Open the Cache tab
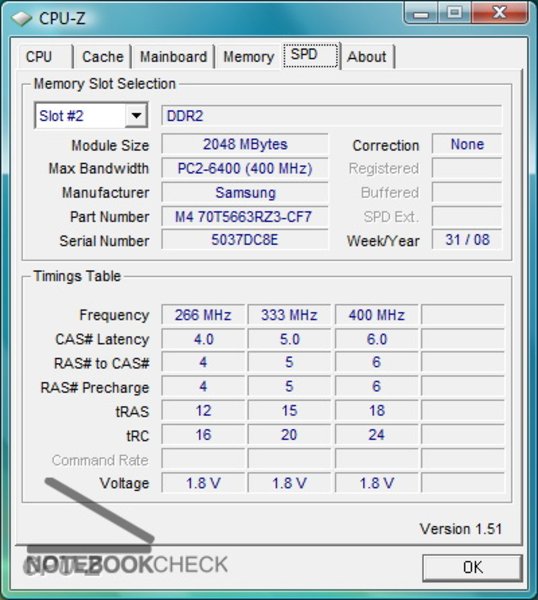The width and height of the screenshot is (538, 600). (x=103, y=57)
